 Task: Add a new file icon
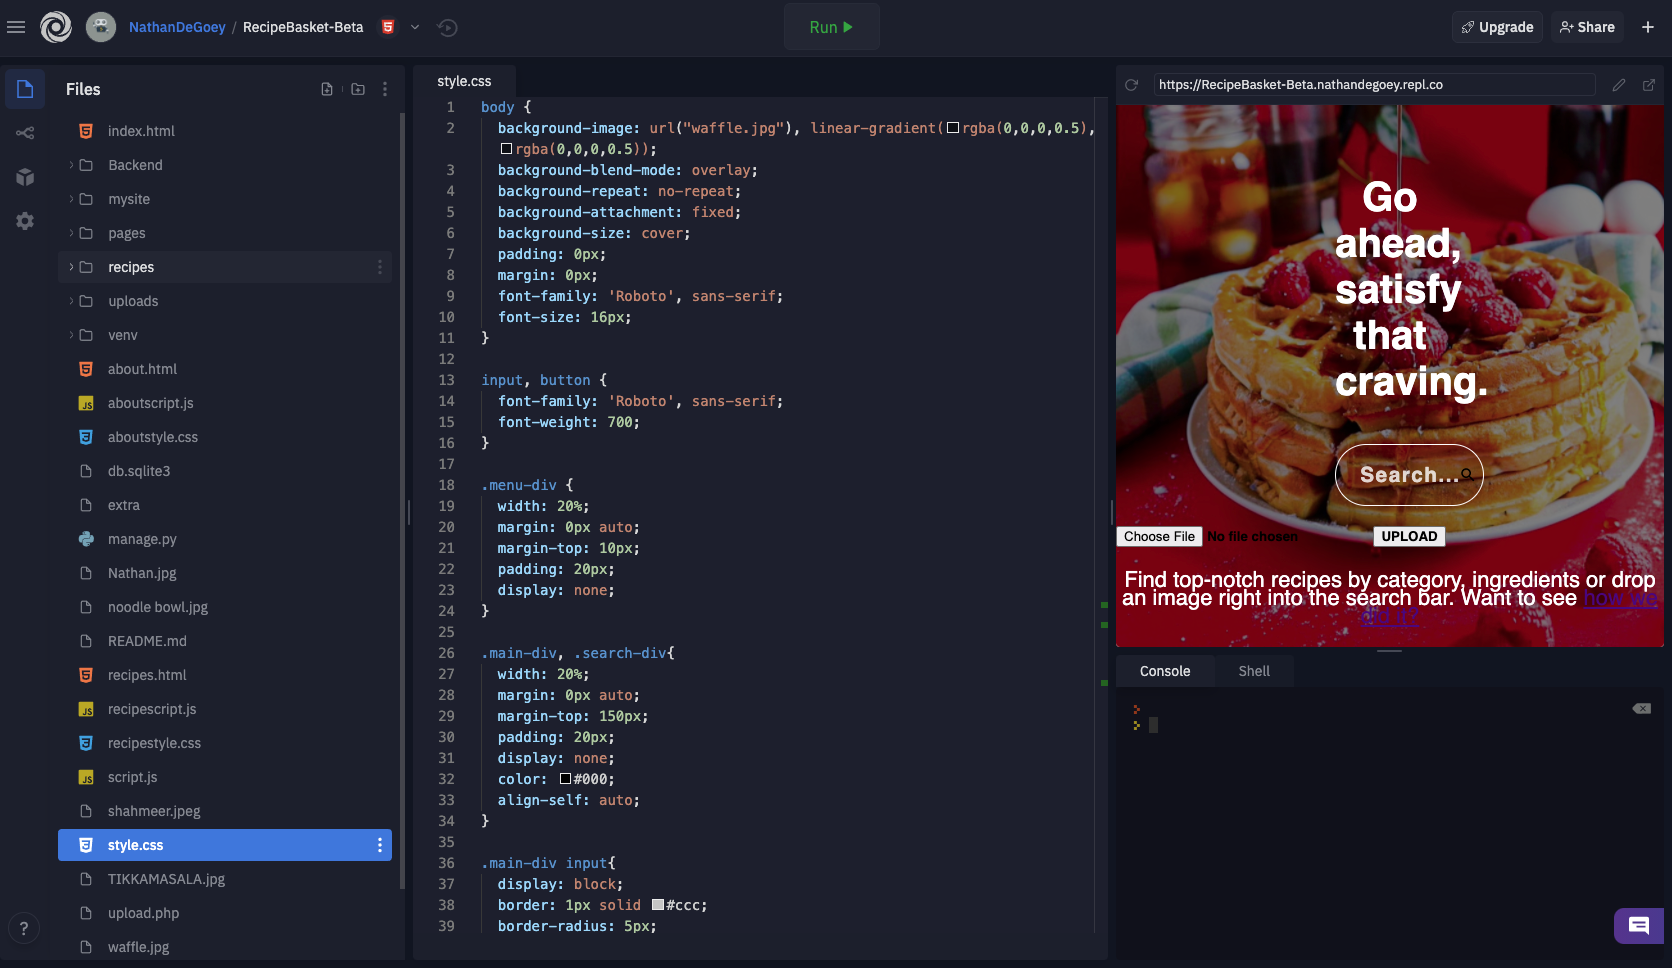click(327, 89)
